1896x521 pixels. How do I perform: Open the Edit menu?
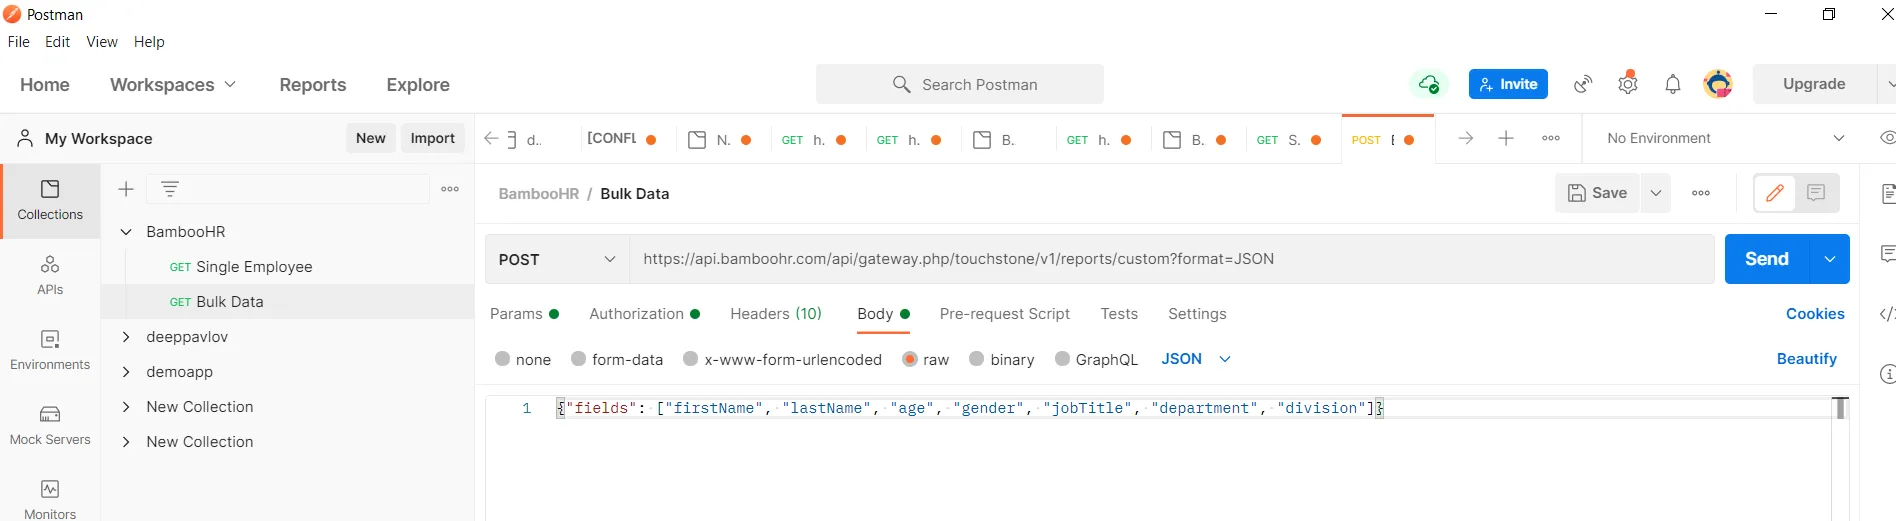click(58, 42)
